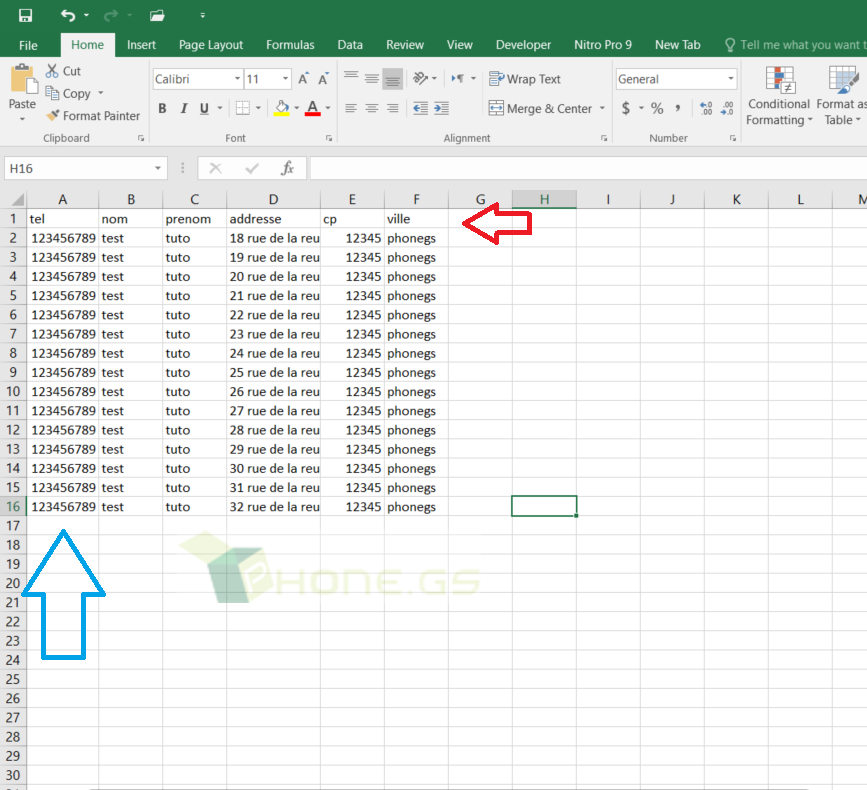Switch to the Formulas ribbon tab
The width and height of the screenshot is (867, 790).
click(x=290, y=45)
